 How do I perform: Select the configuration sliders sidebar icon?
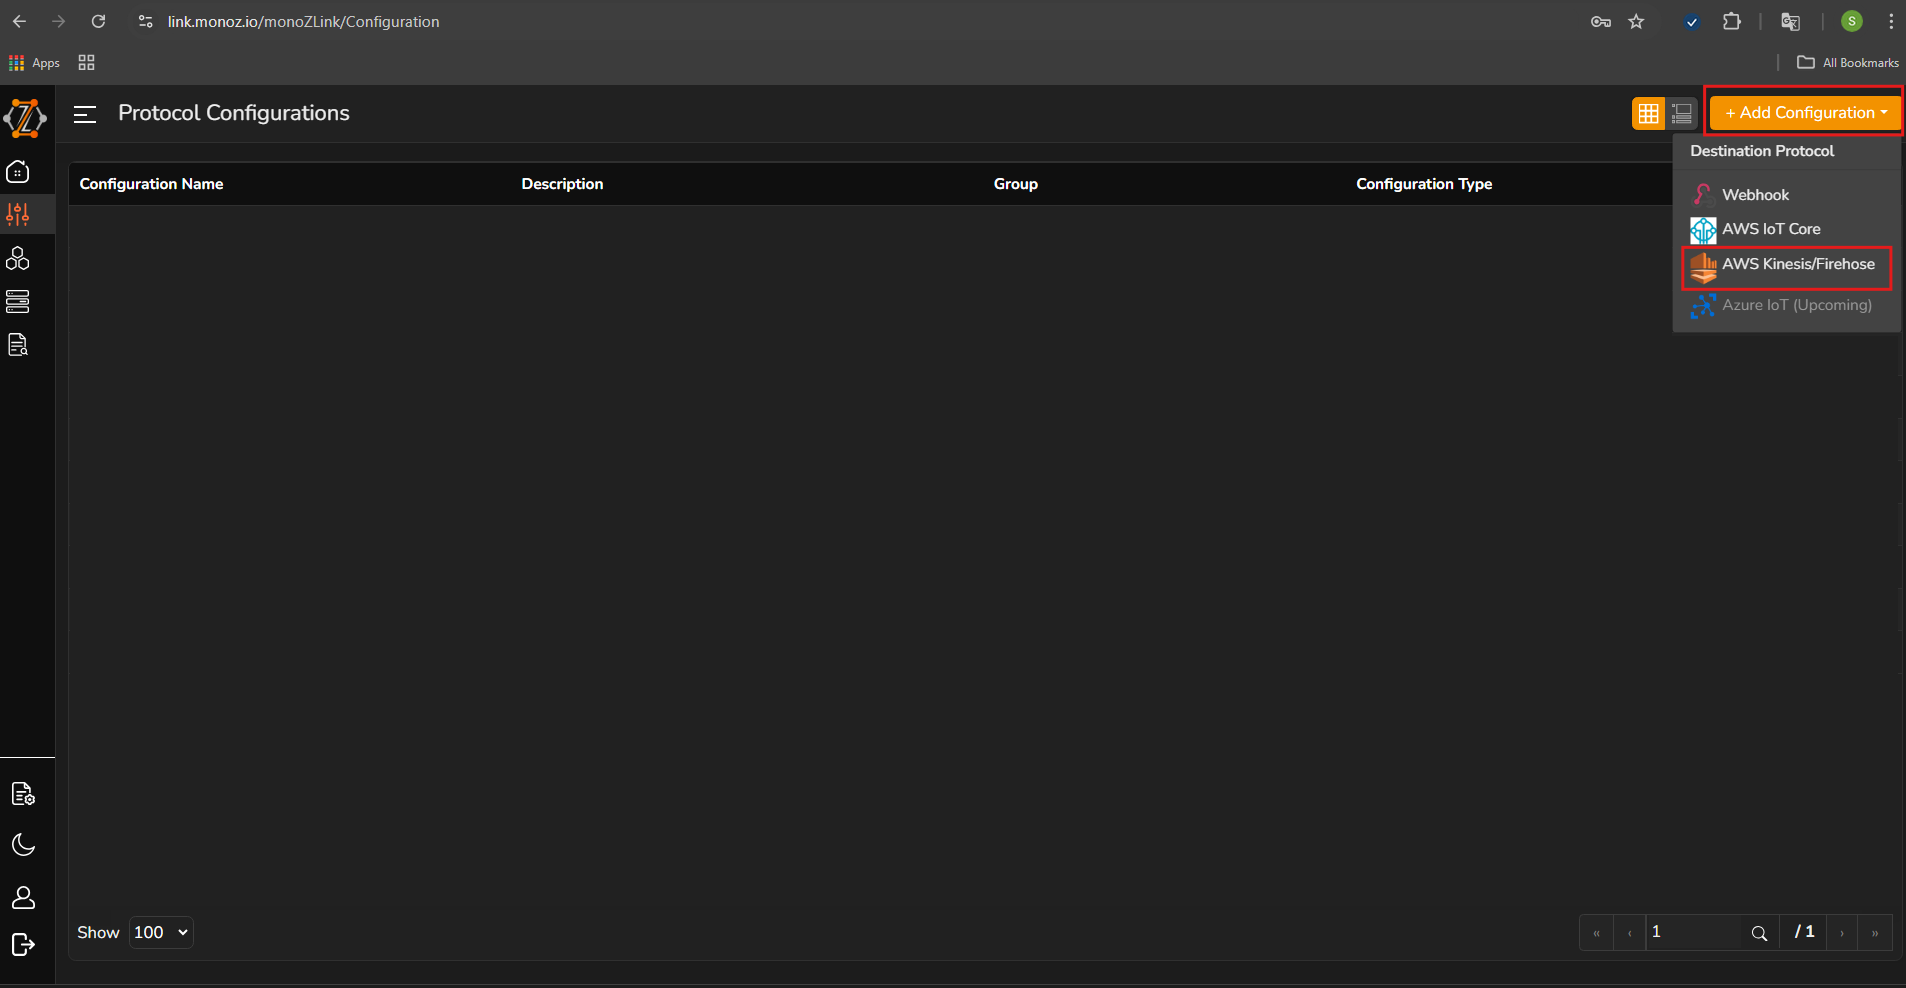tap(18, 214)
